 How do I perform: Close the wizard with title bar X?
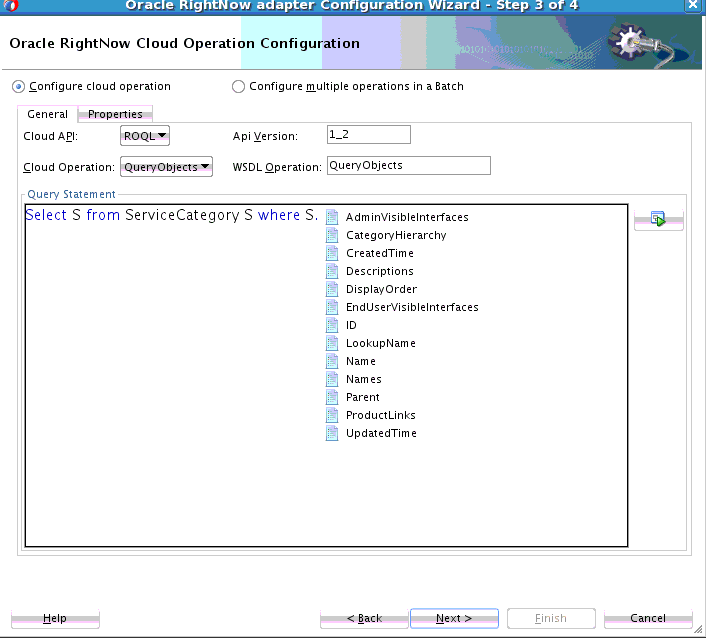(x=693, y=5)
